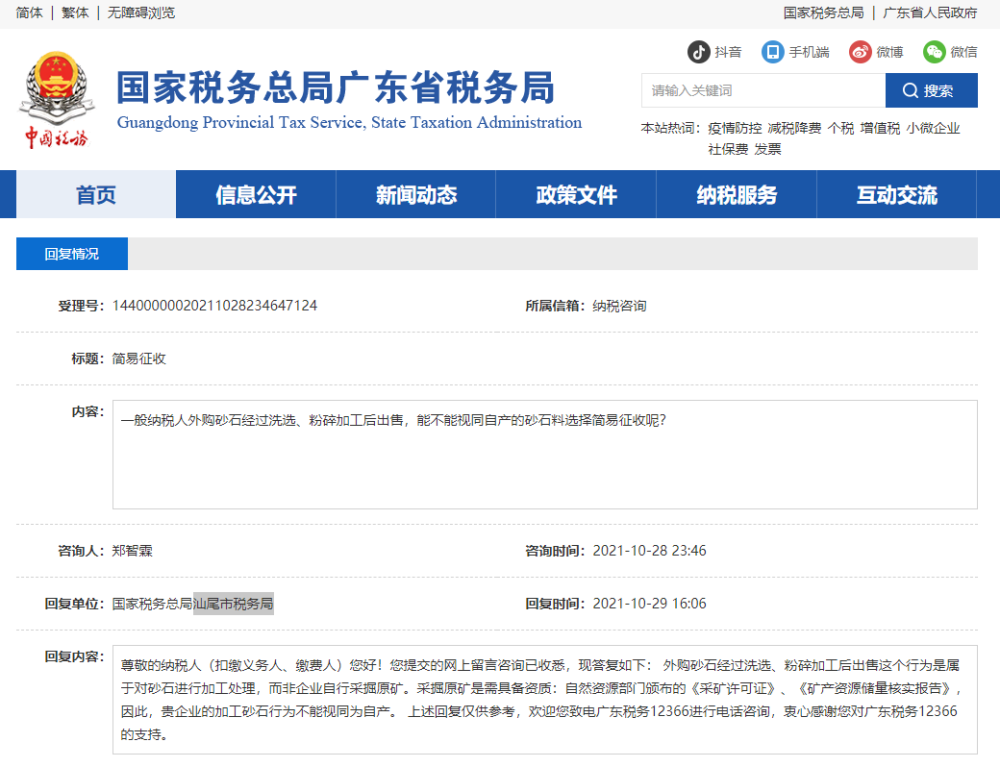Viewport: 1000px width, 767px height.
Task: Switch to 简体 simplified Chinese
Action: (x=29, y=13)
